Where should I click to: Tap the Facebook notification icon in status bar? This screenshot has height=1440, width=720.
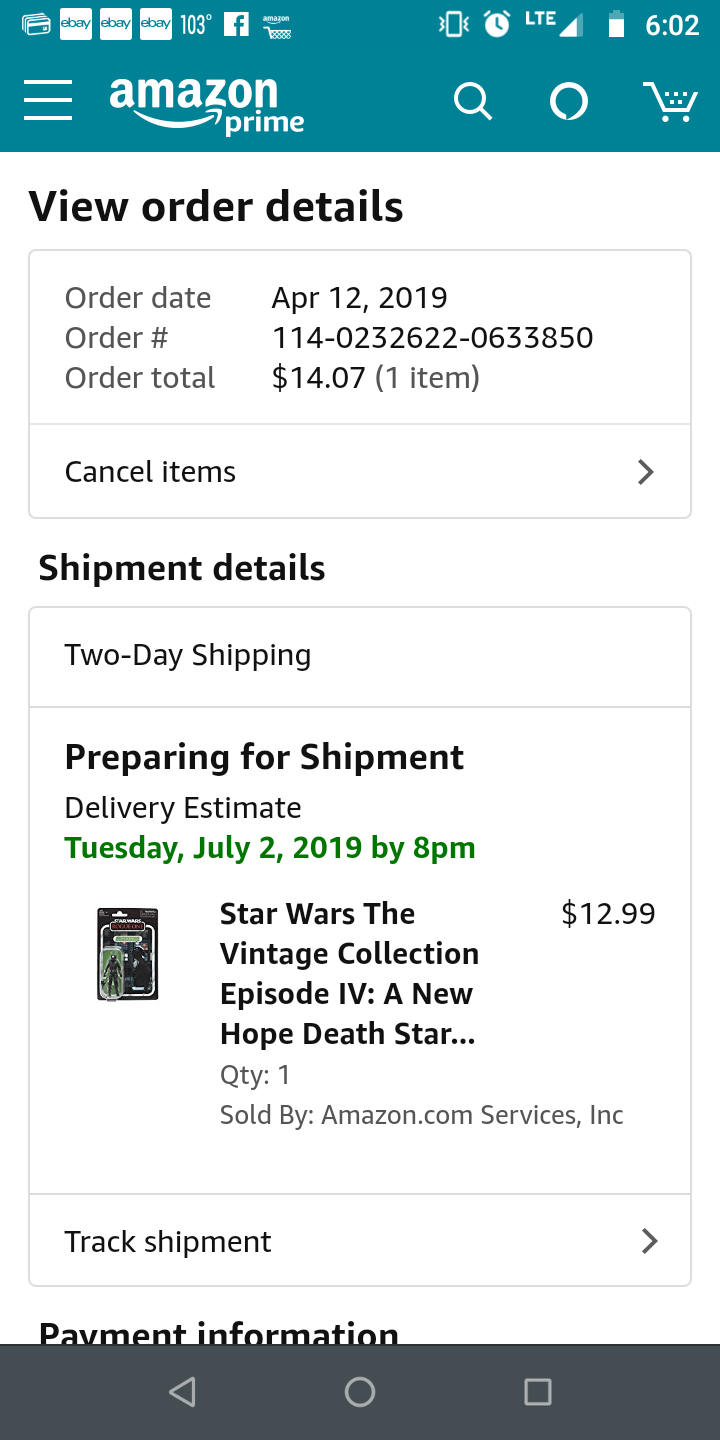(x=236, y=25)
